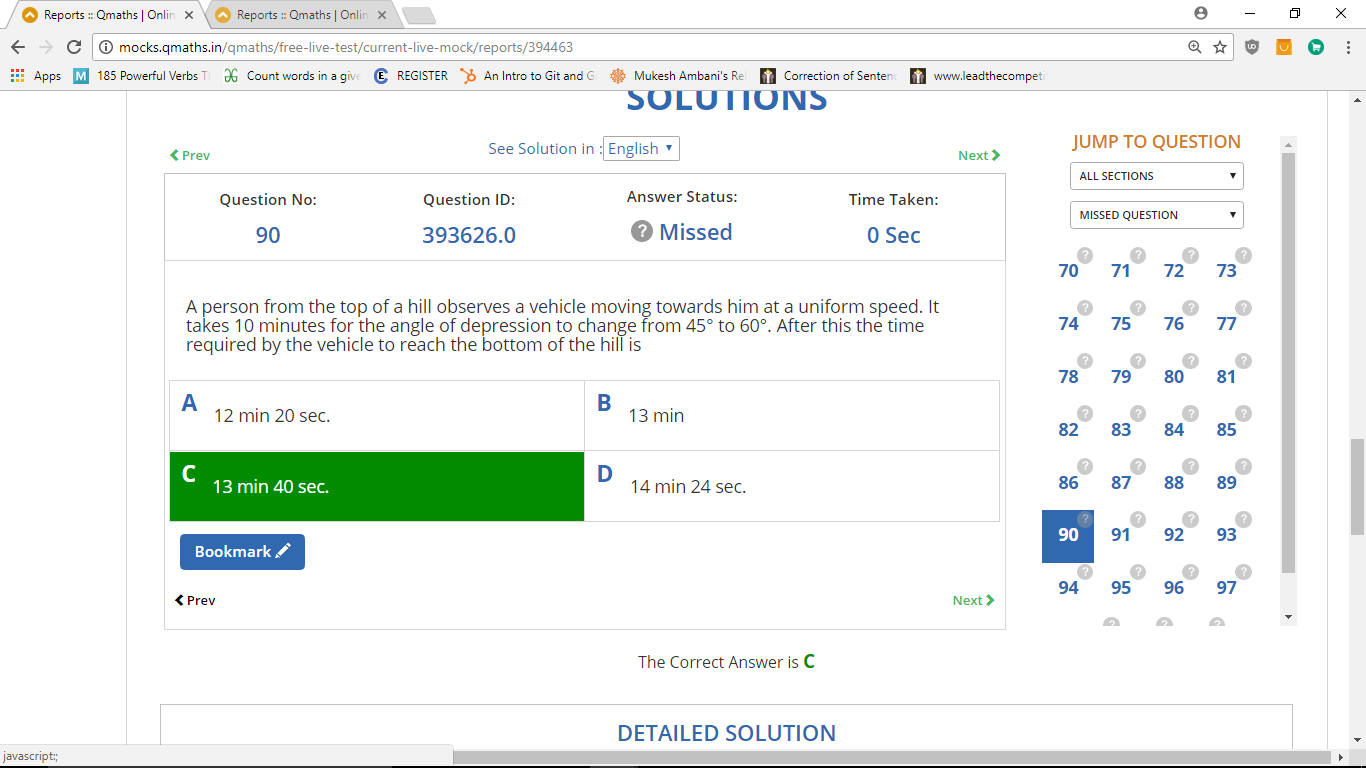The image size is (1366, 768).
Task: Switch to the second Reports Qmaths tab
Action: [300, 15]
